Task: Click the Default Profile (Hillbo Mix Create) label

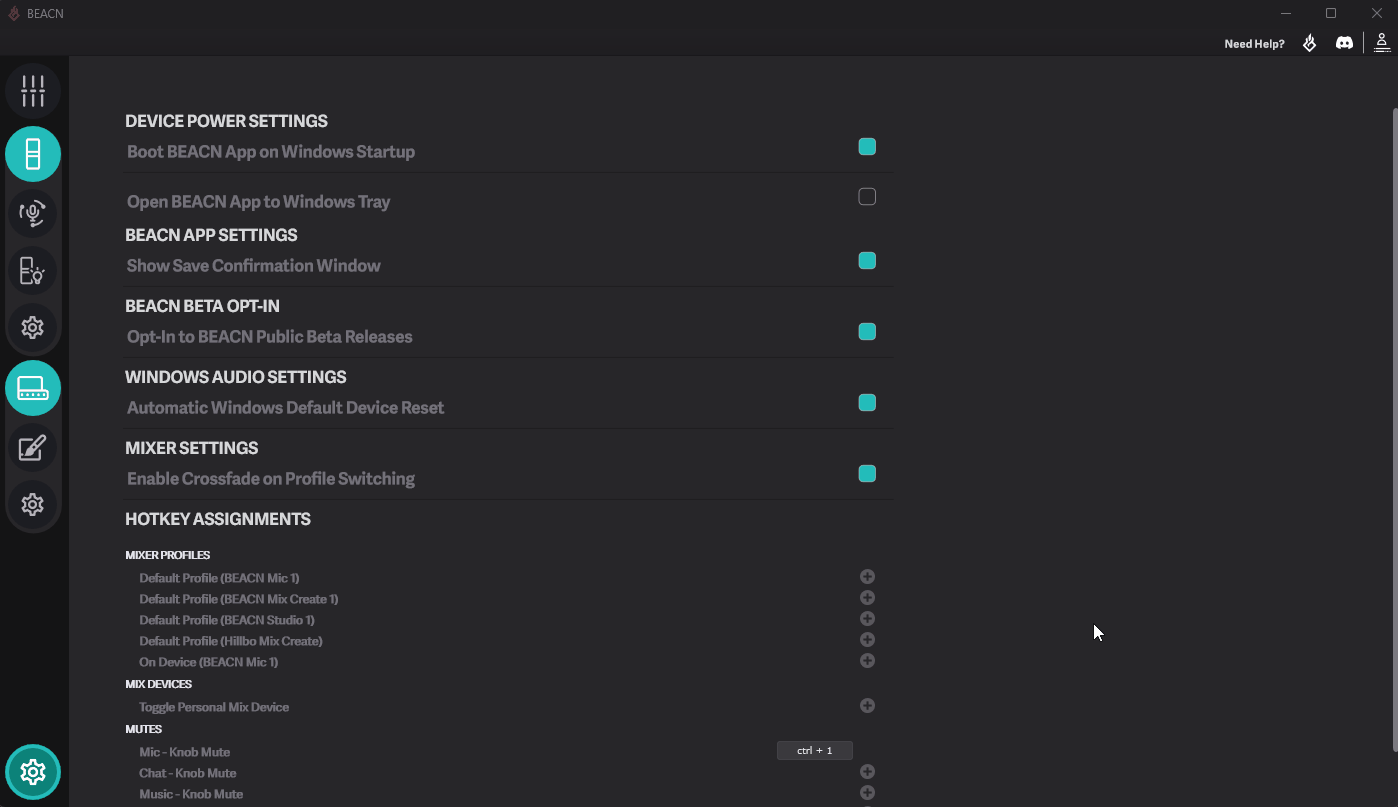Action: click(231, 641)
